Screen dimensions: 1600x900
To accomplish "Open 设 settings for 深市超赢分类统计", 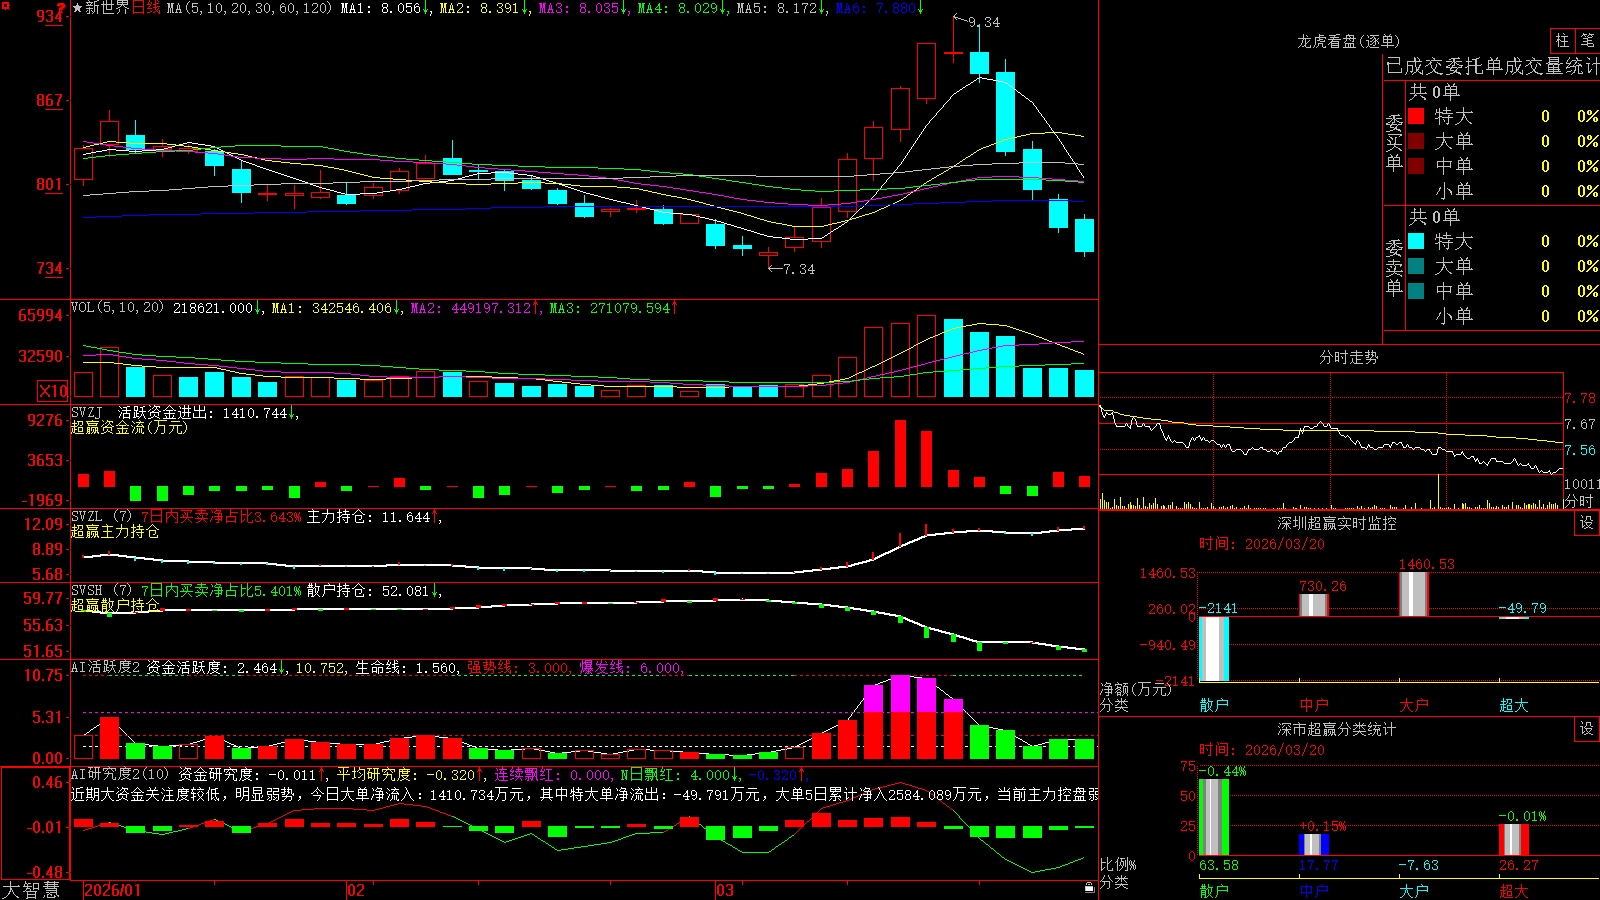I will pos(1587,729).
